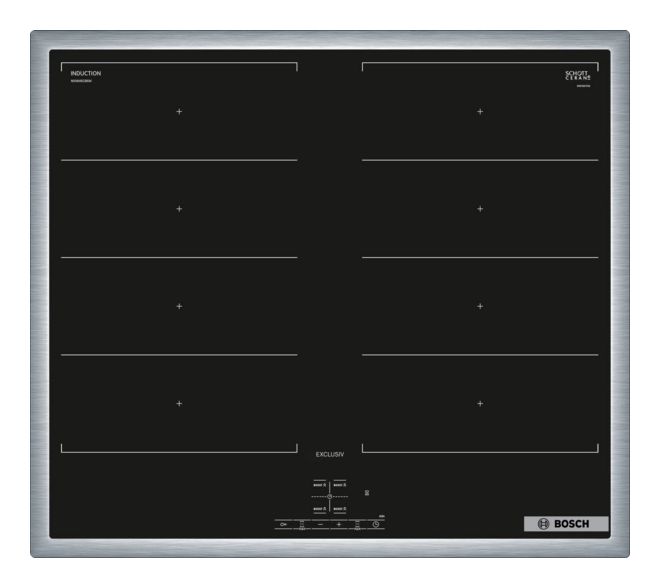Image resolution: width=660 pixels, height=588 pixels.
Task: Select the rear-left zone display
Action: 320,485
